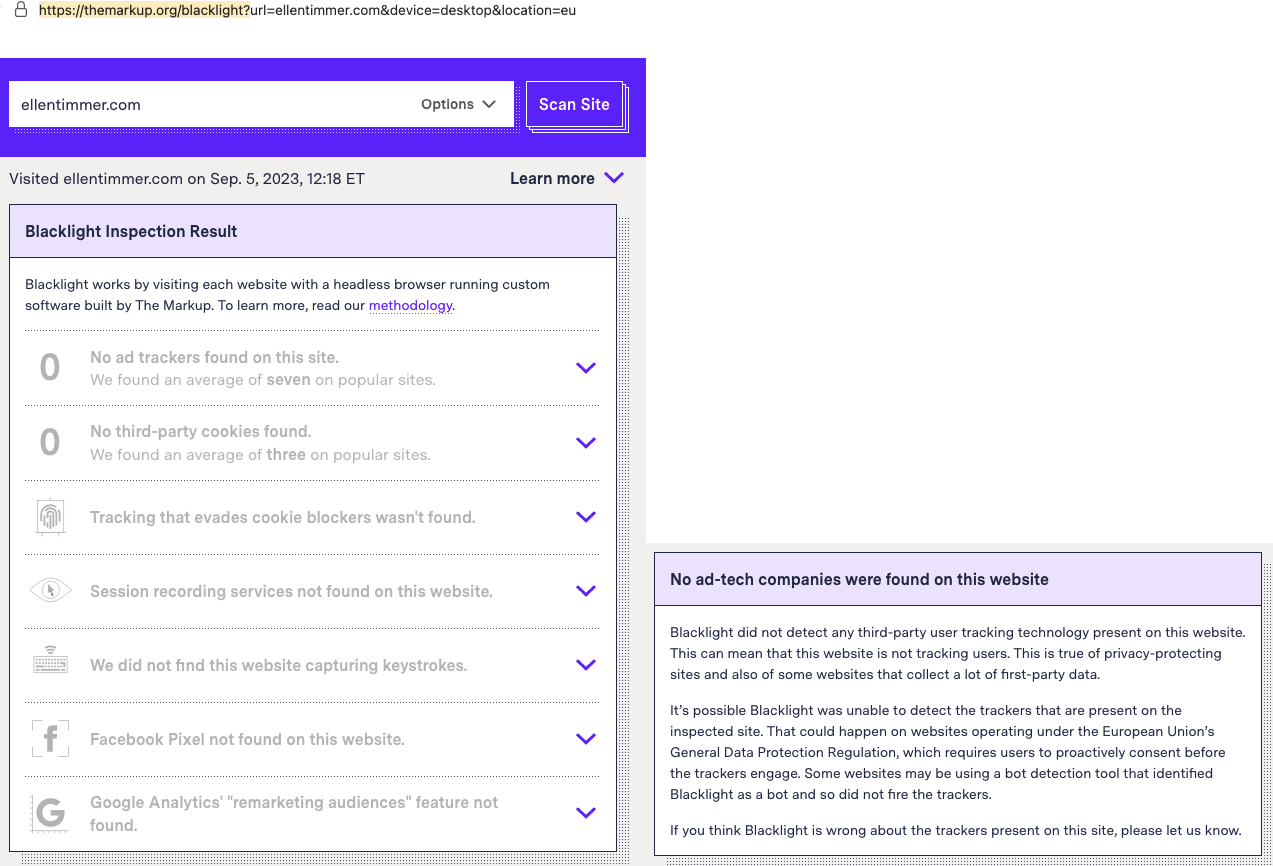
Task: Click the keyboard keystroke capture icon
Action: pyautogui.click(x=50, y=665)
